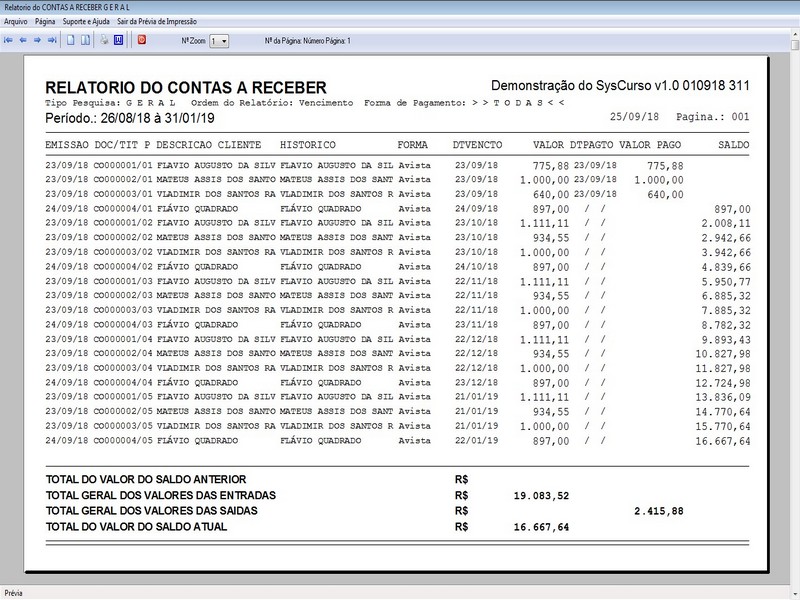Jump to last page arrow
Viewport: 800px width, 600px height.
pos(52,40)
